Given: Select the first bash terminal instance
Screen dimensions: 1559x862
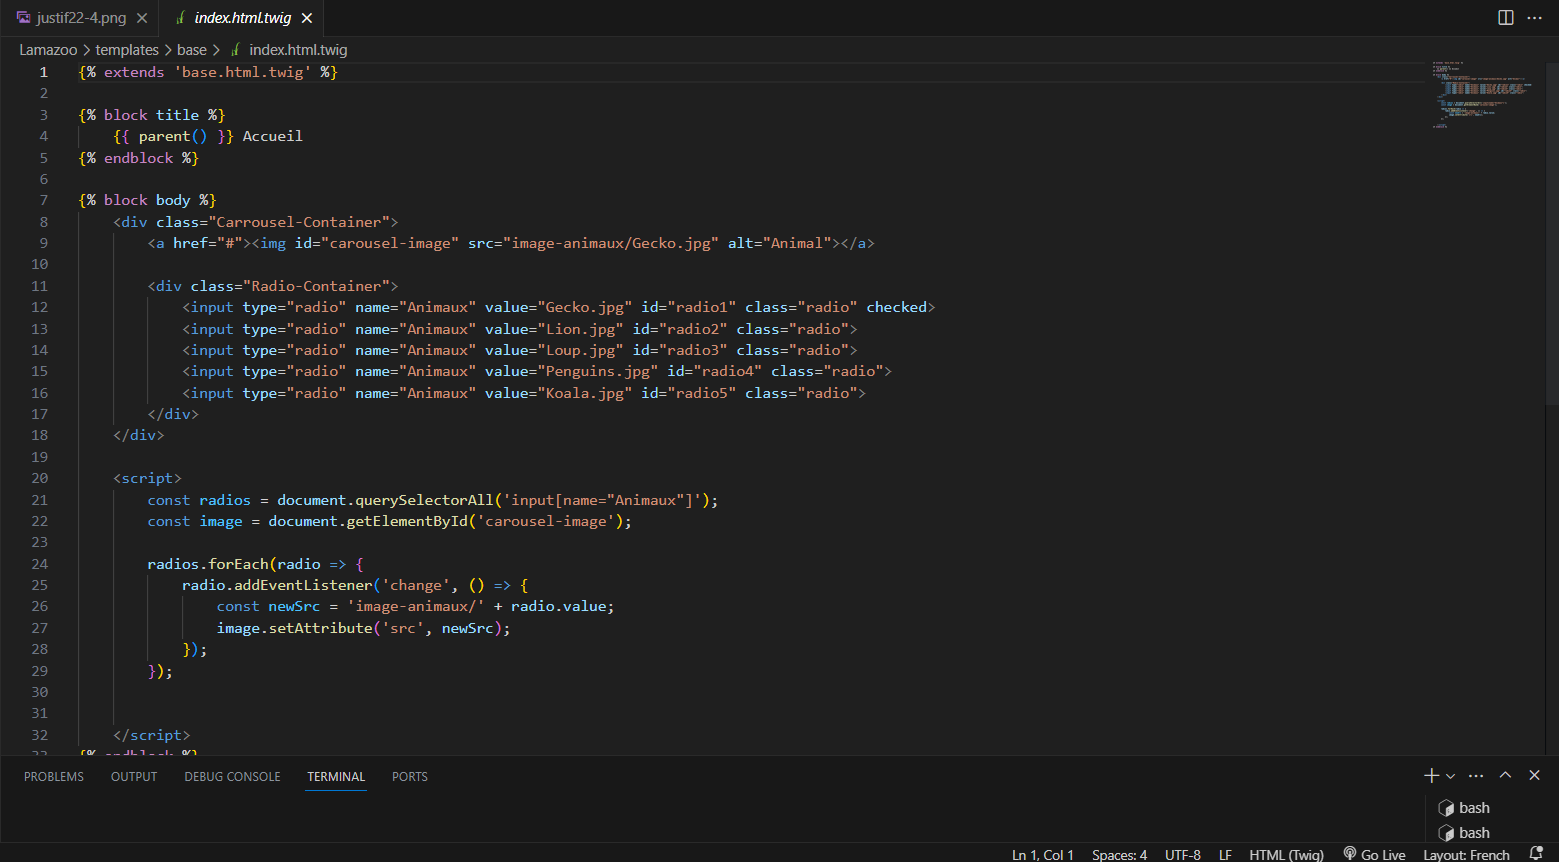Looking at the screenshot, I should pos(1473,808).
